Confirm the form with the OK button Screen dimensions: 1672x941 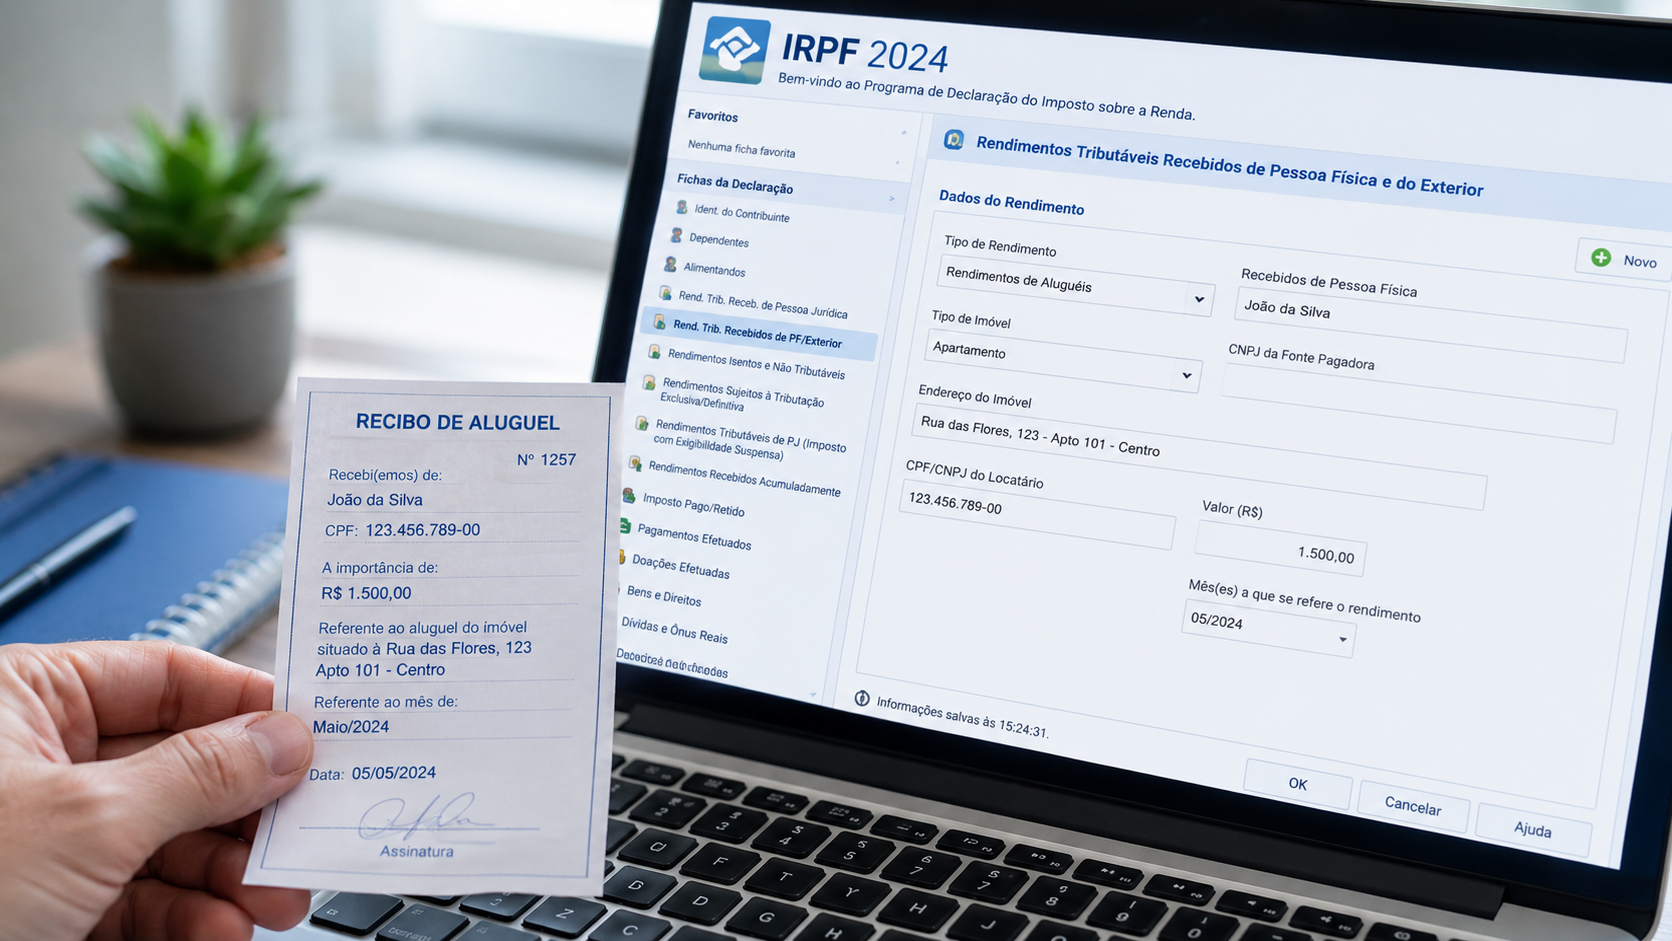(1297, 784)
